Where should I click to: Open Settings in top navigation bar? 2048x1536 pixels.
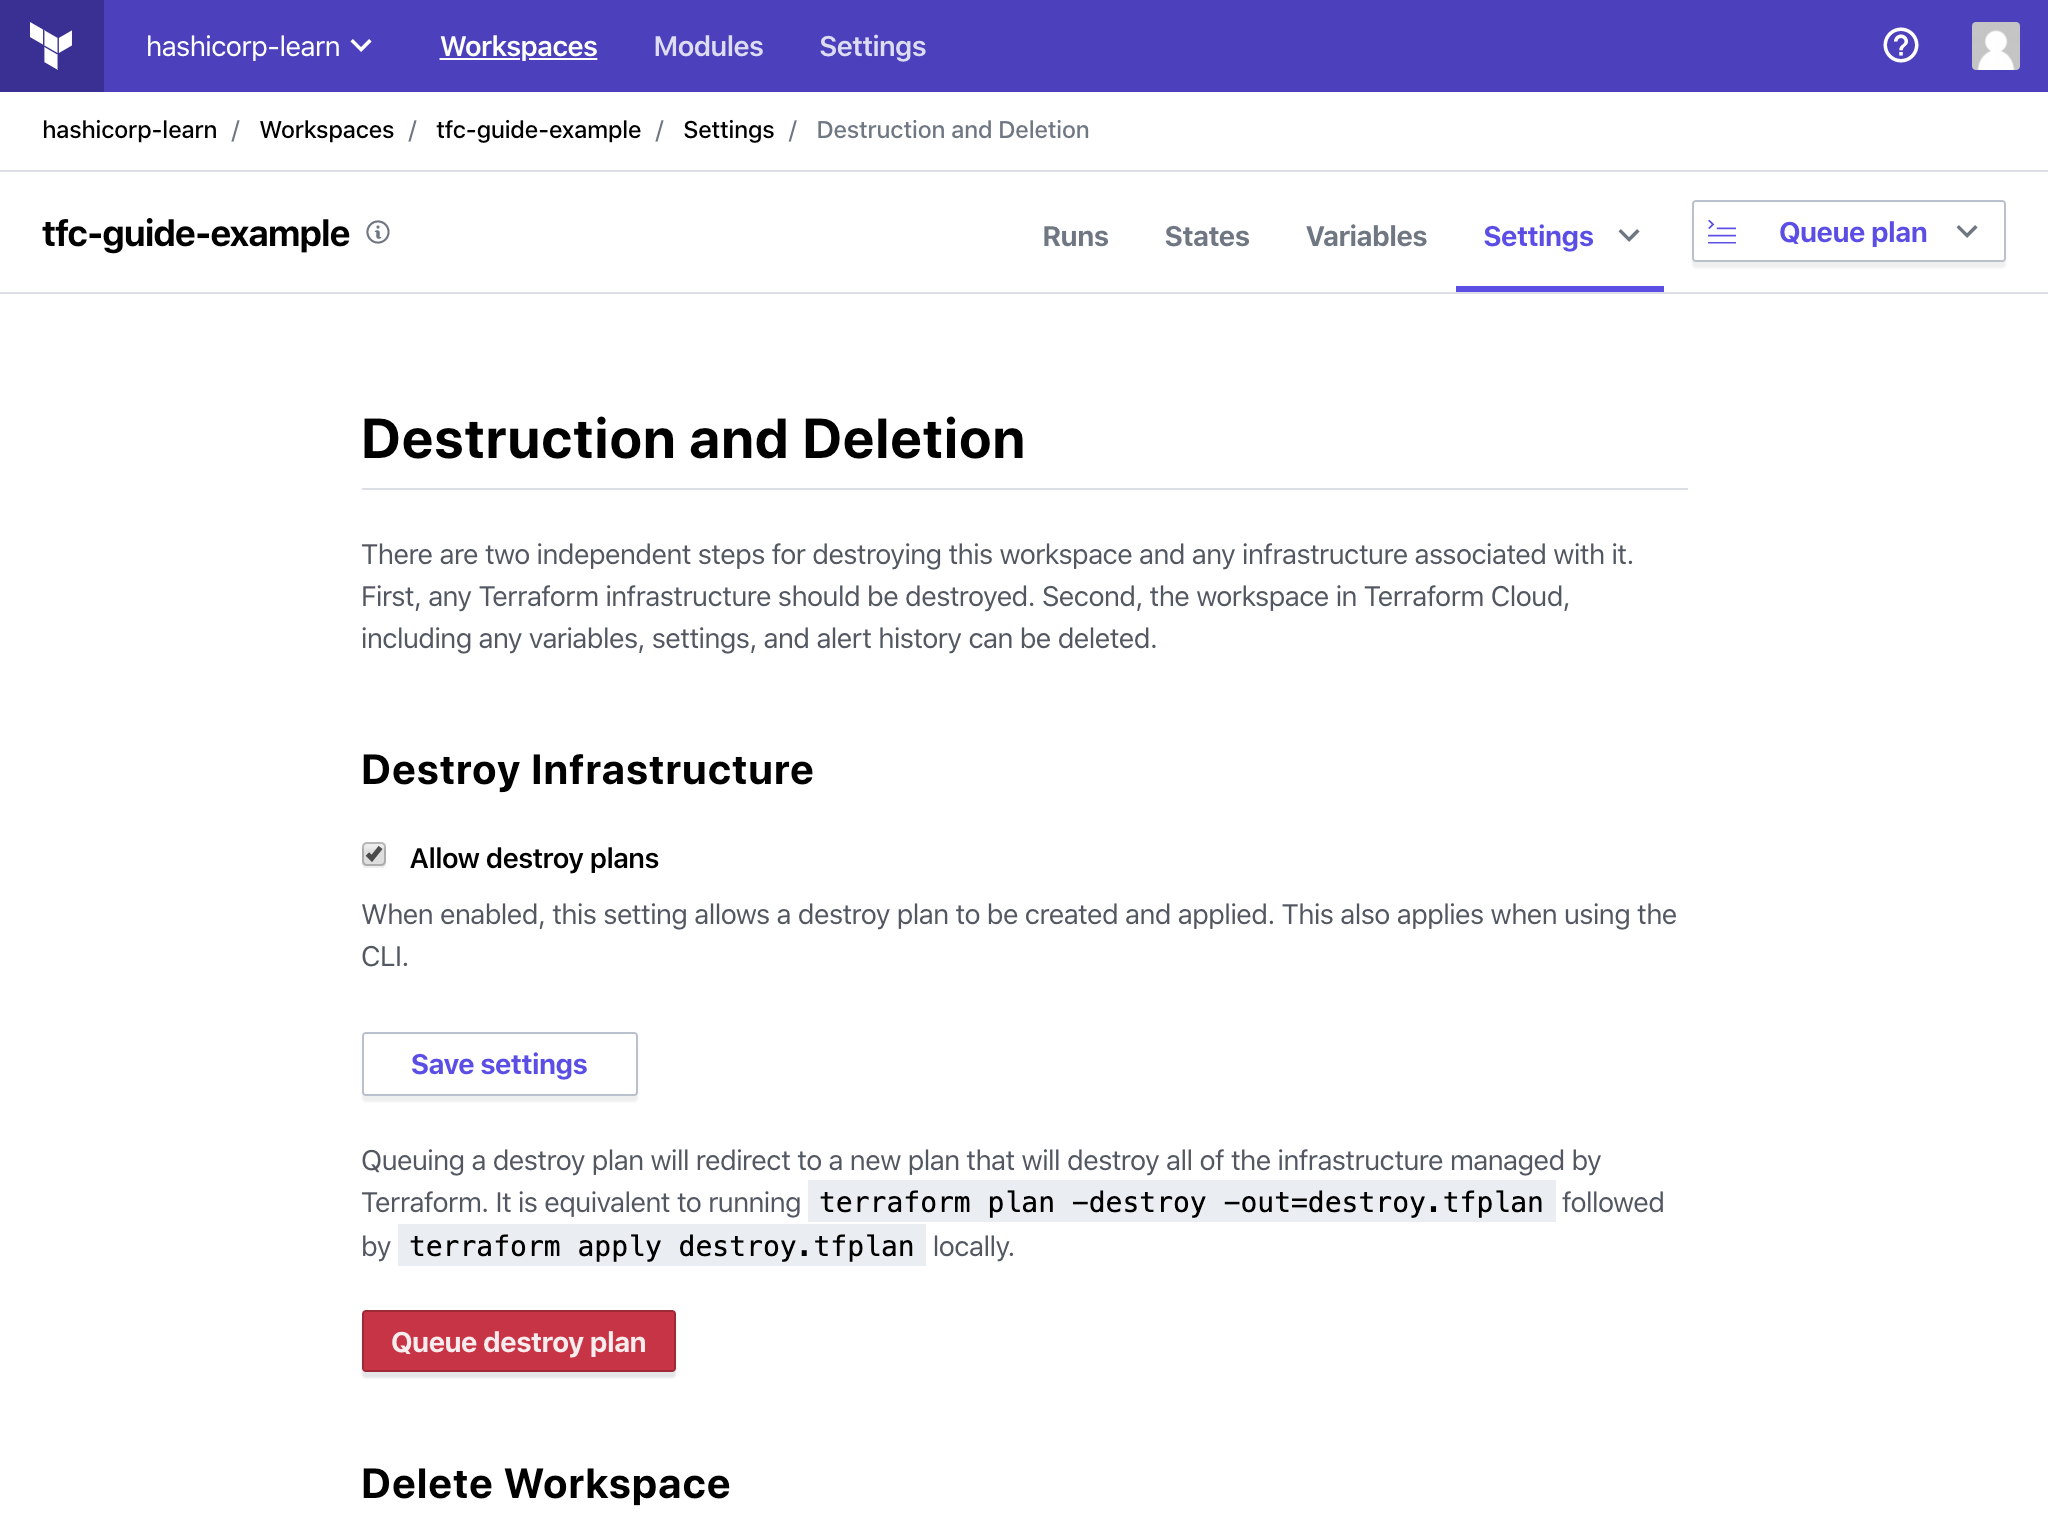tap(872, 46)
